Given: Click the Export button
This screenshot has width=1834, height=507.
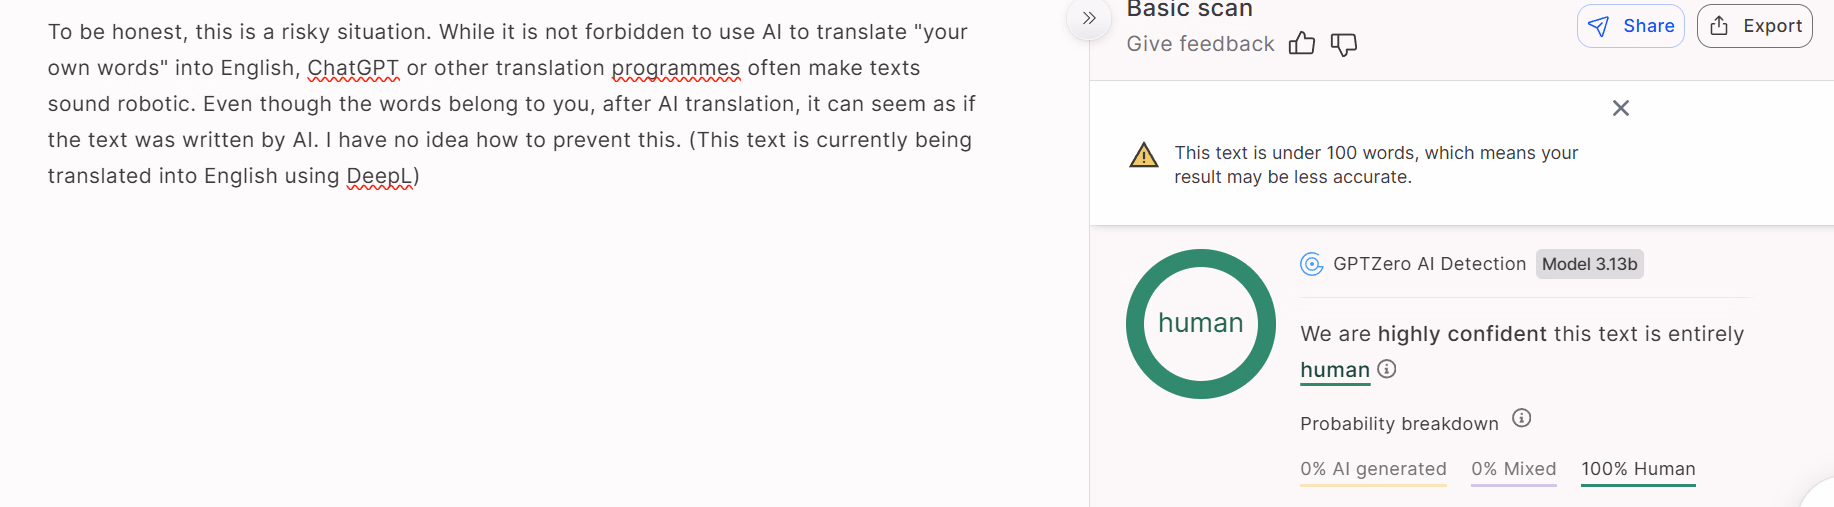Looking at the screenshot, I should coord(1754,26).
